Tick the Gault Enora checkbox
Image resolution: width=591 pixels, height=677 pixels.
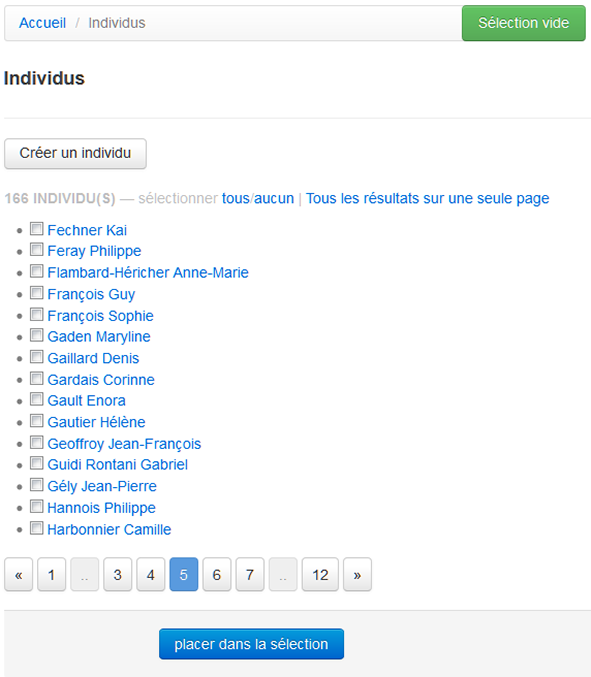(37, 399)
